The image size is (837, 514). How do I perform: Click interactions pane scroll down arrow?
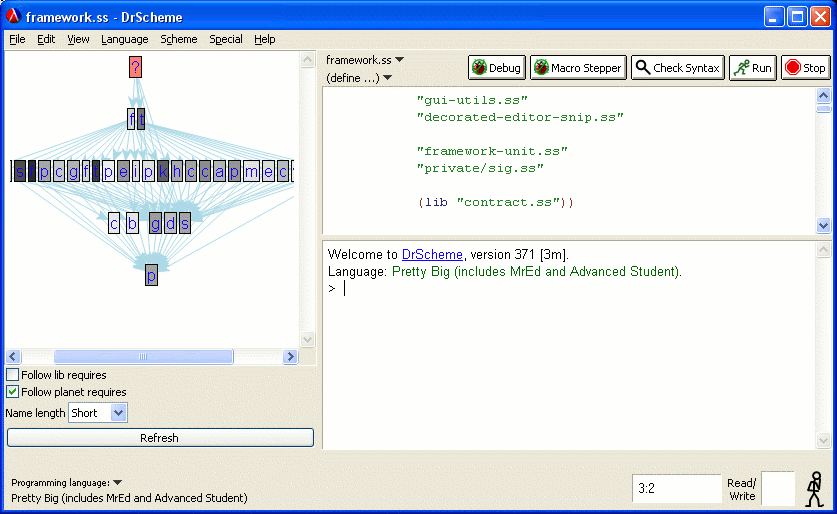823,440
